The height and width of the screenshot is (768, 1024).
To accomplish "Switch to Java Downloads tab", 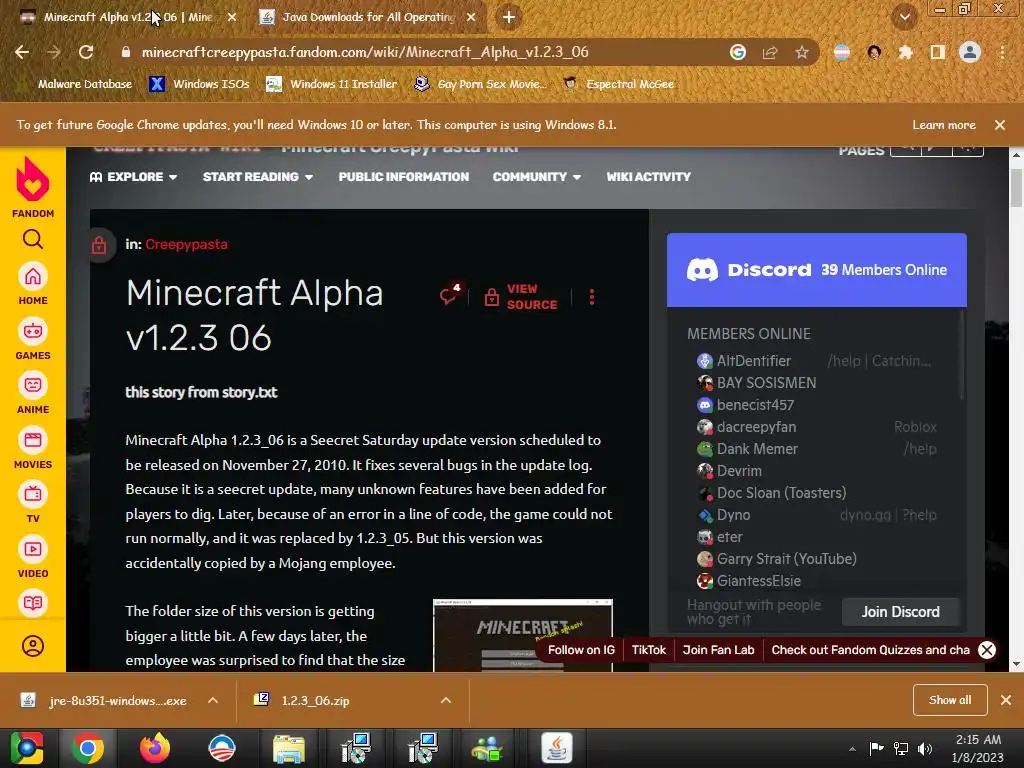I will 368,17.
